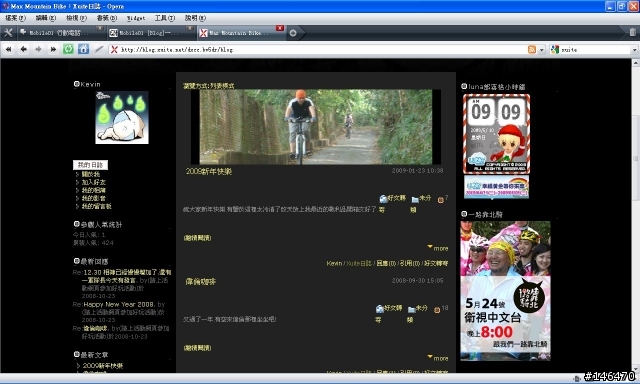Click 回應(0) under 2009新年快樂 post
Viewport: 640px width, 384px height.
point(386,264)
